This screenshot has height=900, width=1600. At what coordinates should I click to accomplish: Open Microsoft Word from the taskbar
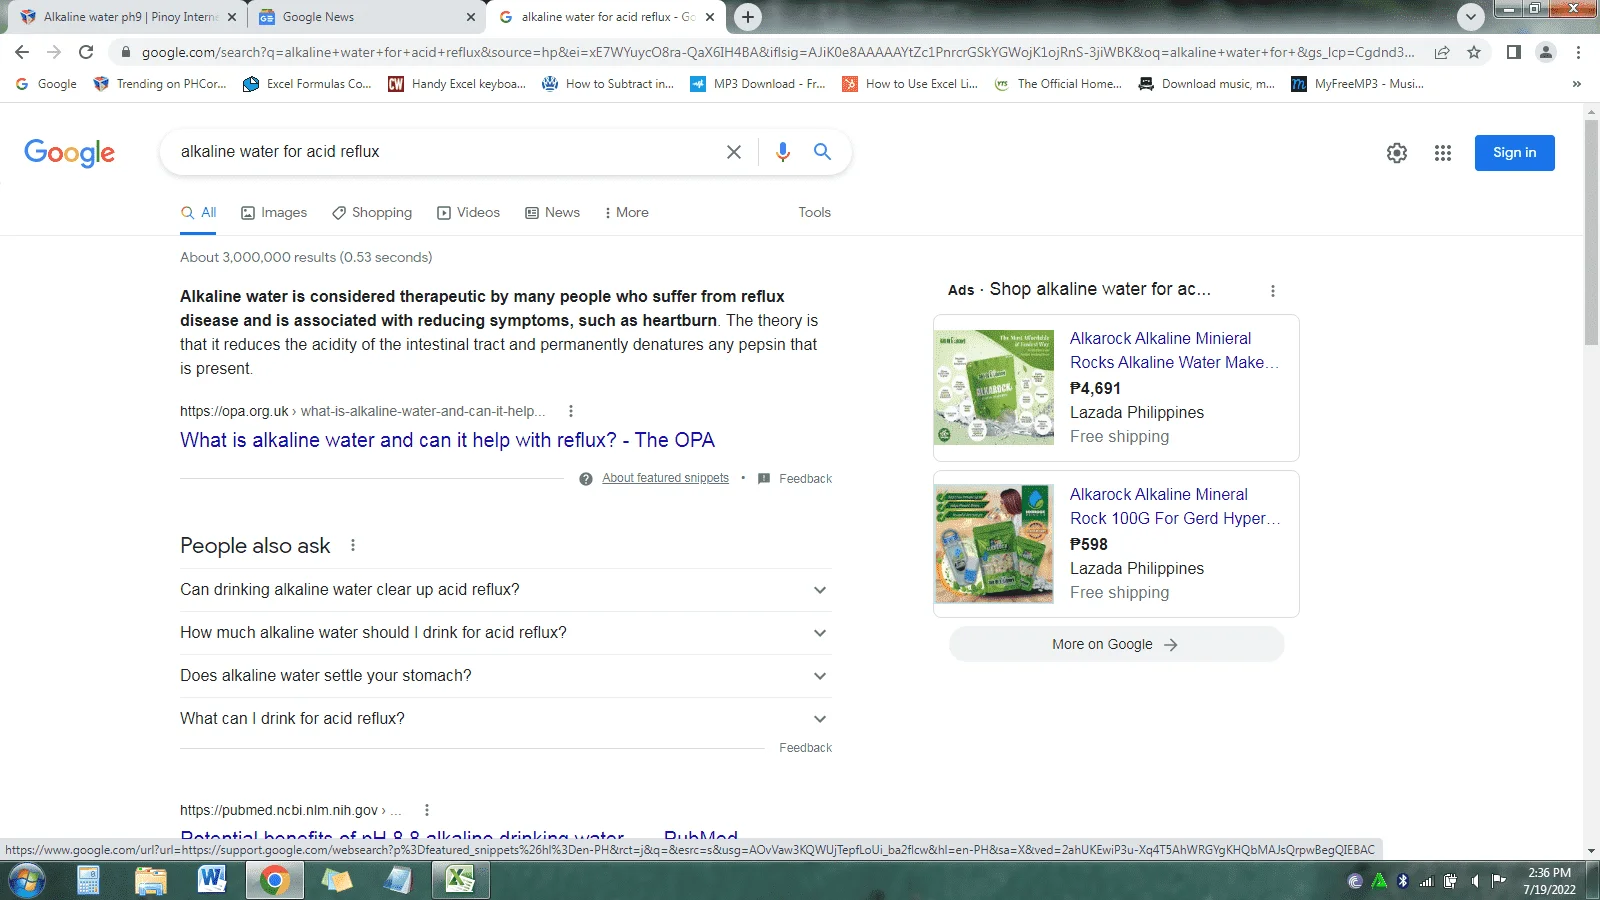click(x=212, y=880)
